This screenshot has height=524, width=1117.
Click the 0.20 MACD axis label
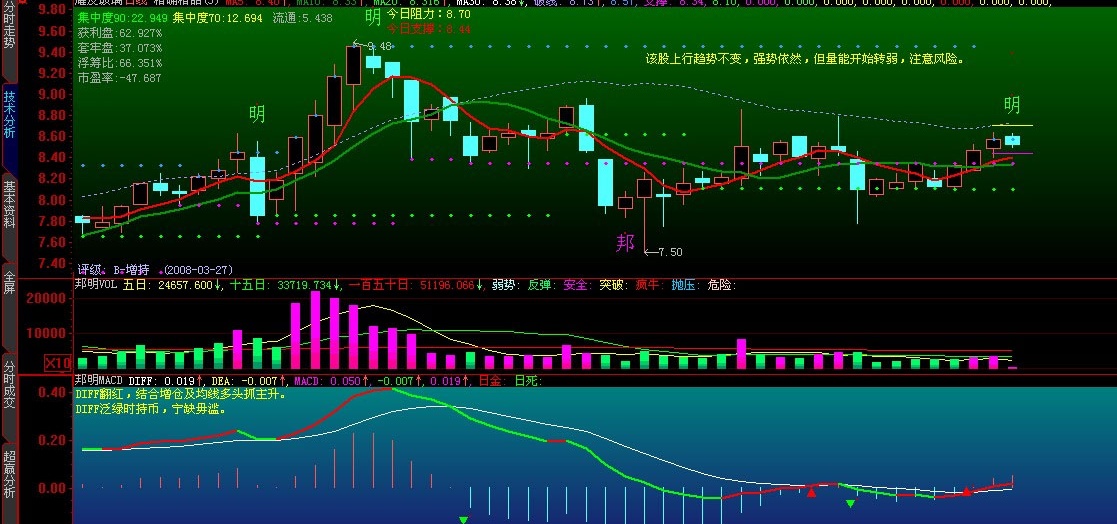pyautogui.click(x=51, y=441)
